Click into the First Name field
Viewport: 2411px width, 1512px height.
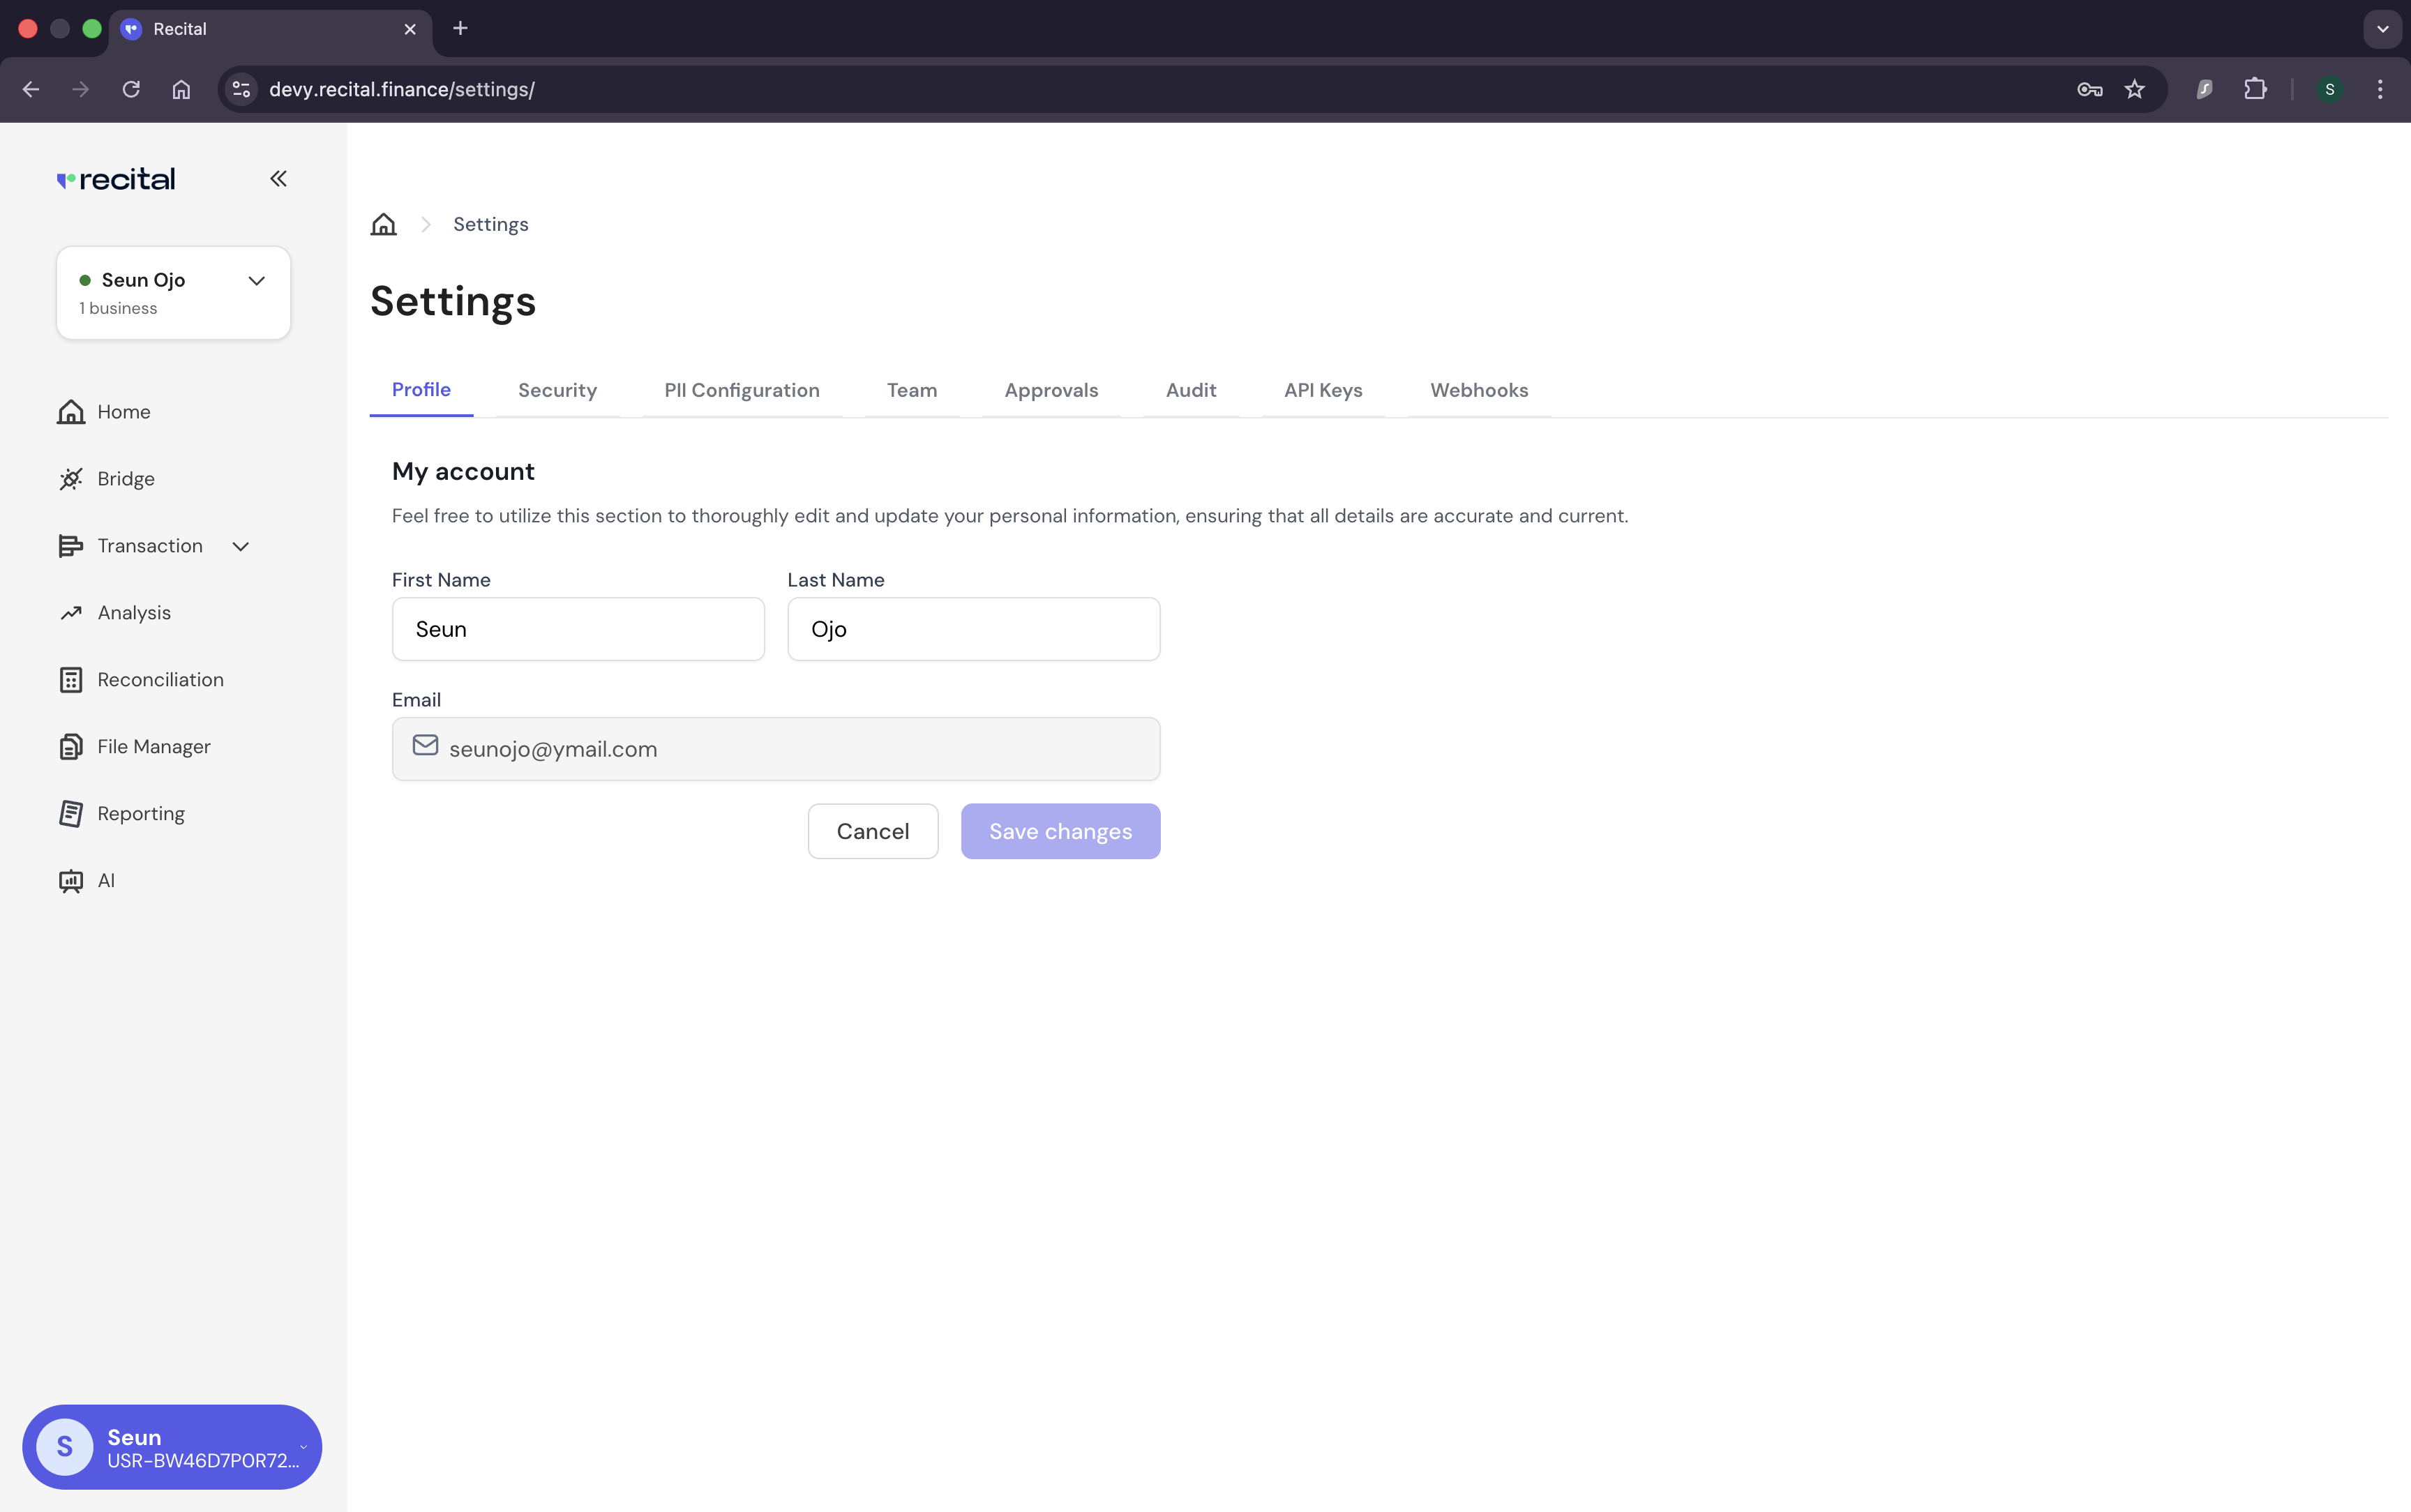(x=578, y=629)
